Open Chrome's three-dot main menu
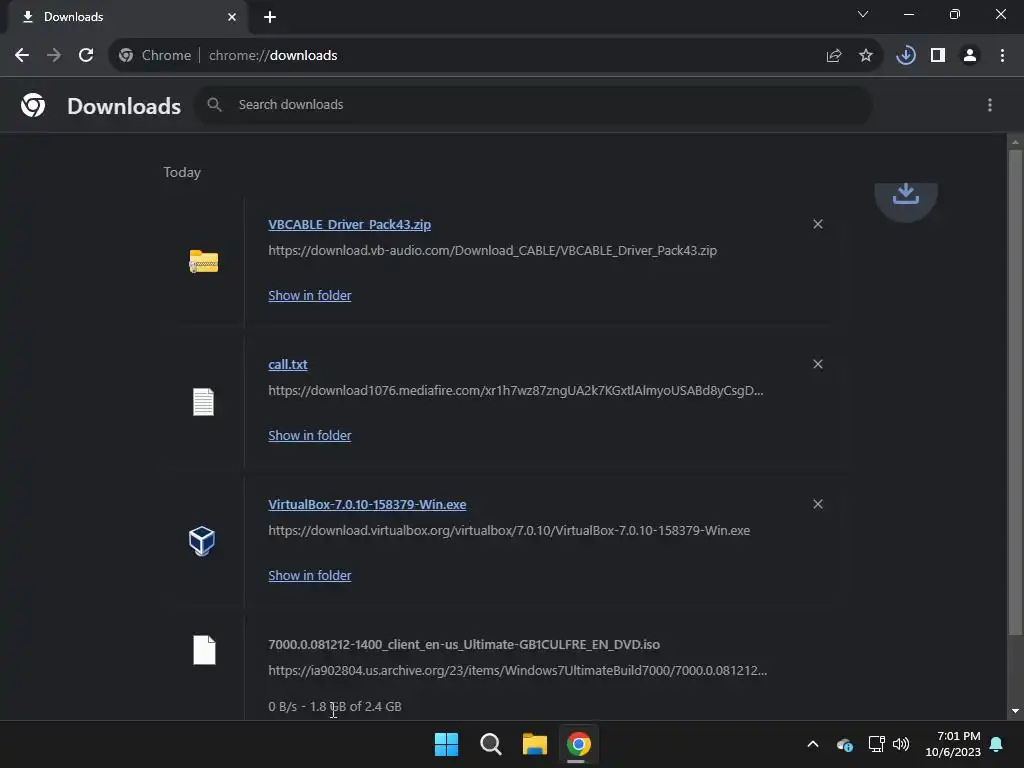This screenshot has width=1024, height=768. pos(1002,56)
